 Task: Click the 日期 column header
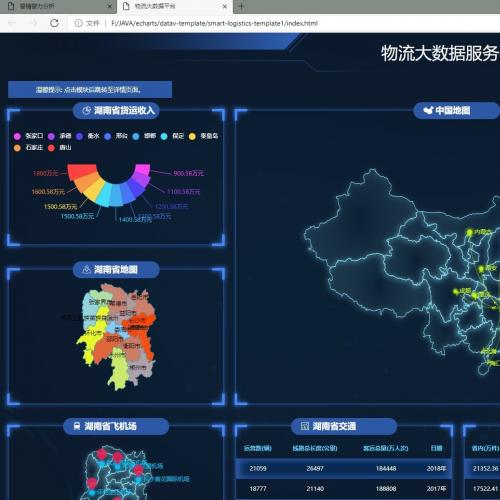tap(436, 448)
